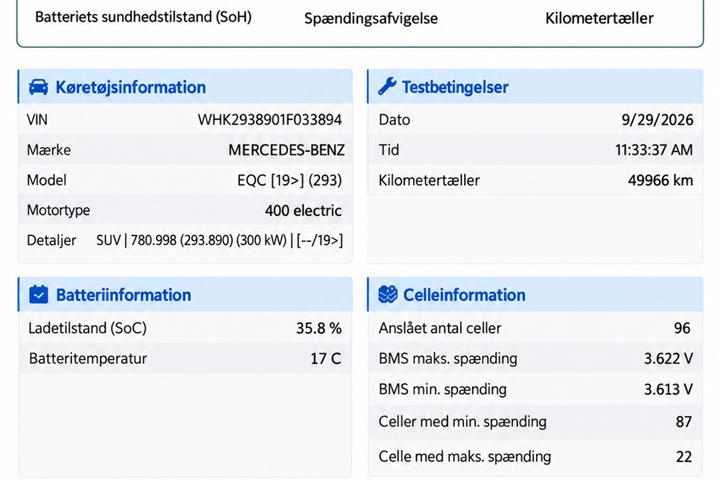Image resolution: width=720 pixels, height=480 pixels.
Task: Click the VIN row label
Action: point(37,120)
